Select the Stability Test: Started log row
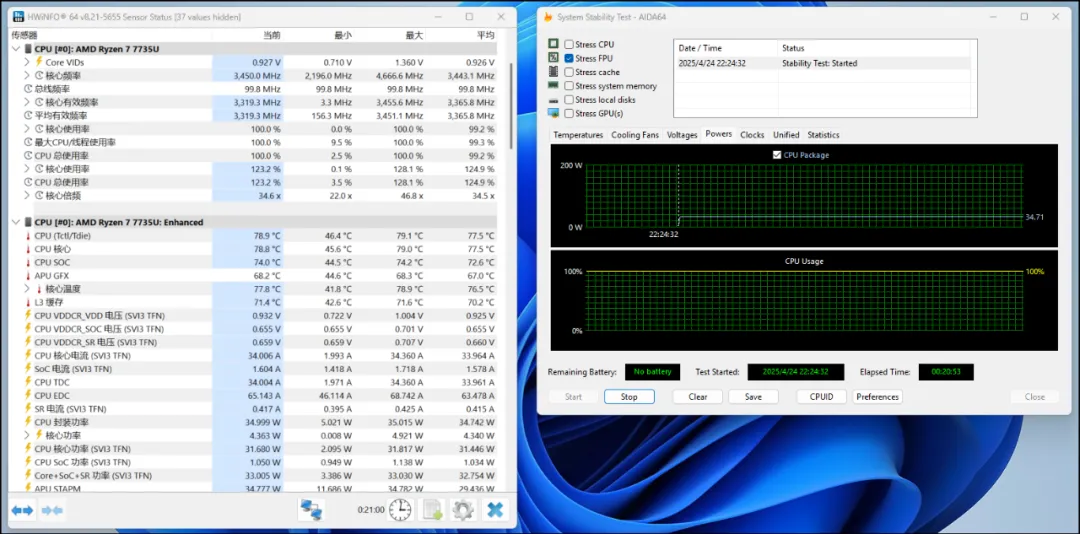 click(x=822, y=63)
